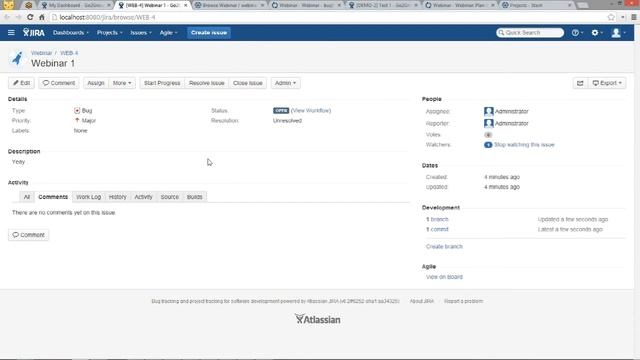The image size is (640, 360).
Task: Open the Agile dropdown menu
Action: [x=169, y=32]
